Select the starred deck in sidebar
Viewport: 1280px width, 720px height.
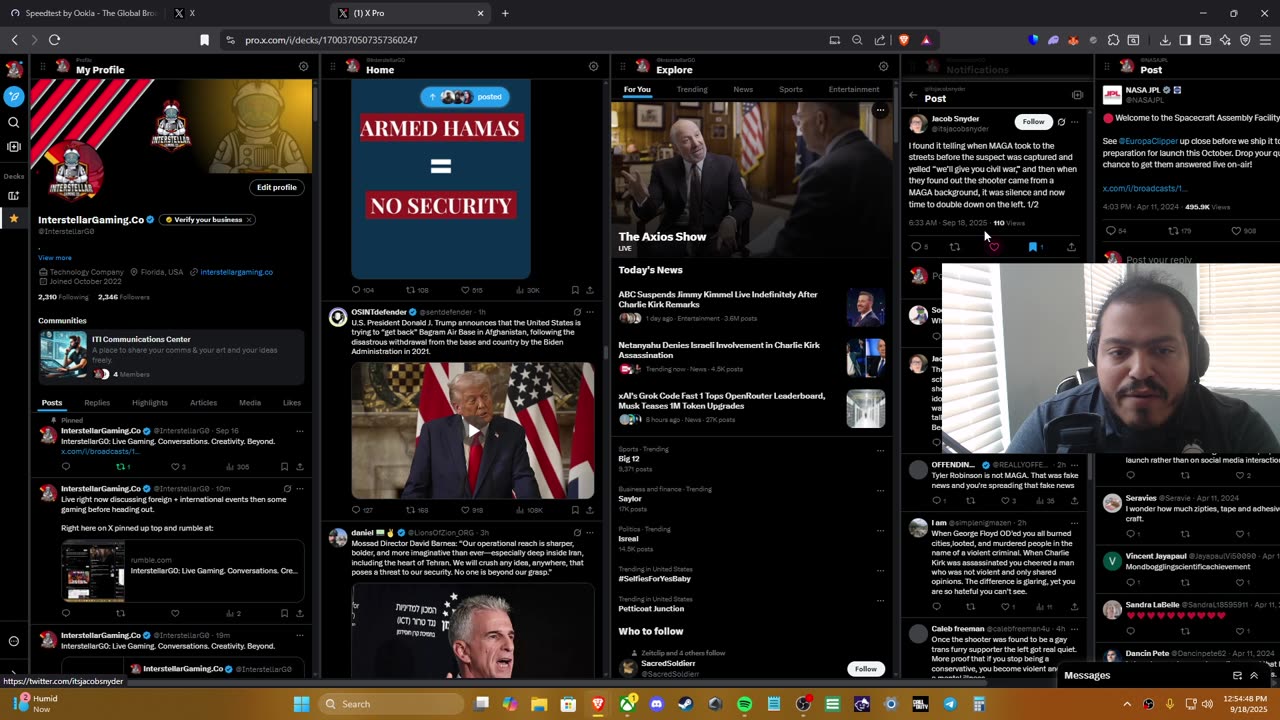[x=14, y=218]
